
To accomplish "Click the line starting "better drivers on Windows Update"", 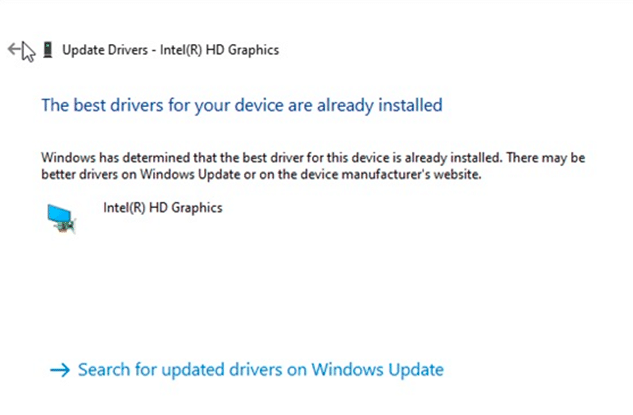I will (261, 175).
